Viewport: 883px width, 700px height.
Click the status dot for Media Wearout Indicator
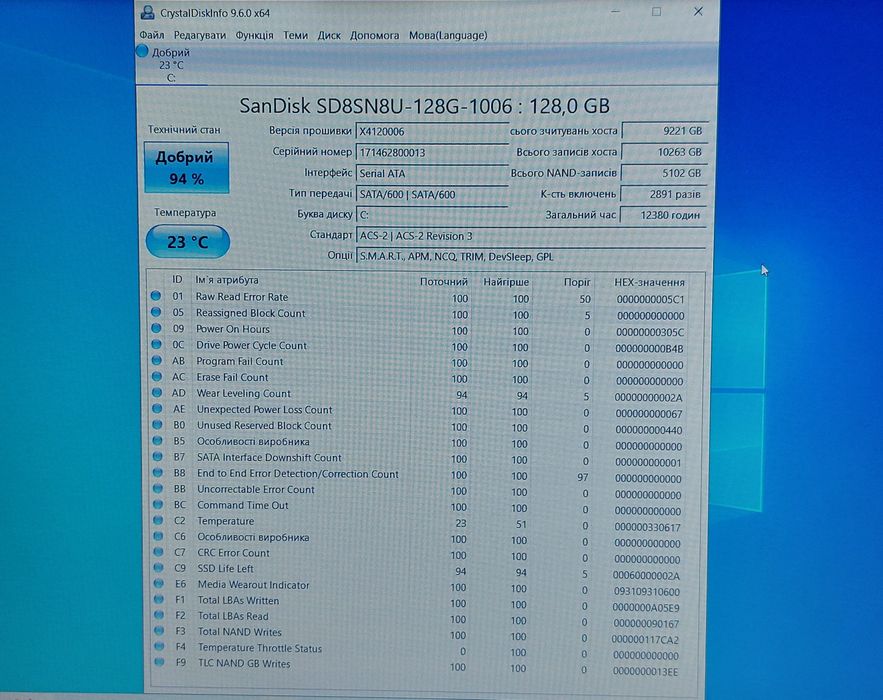159,584
